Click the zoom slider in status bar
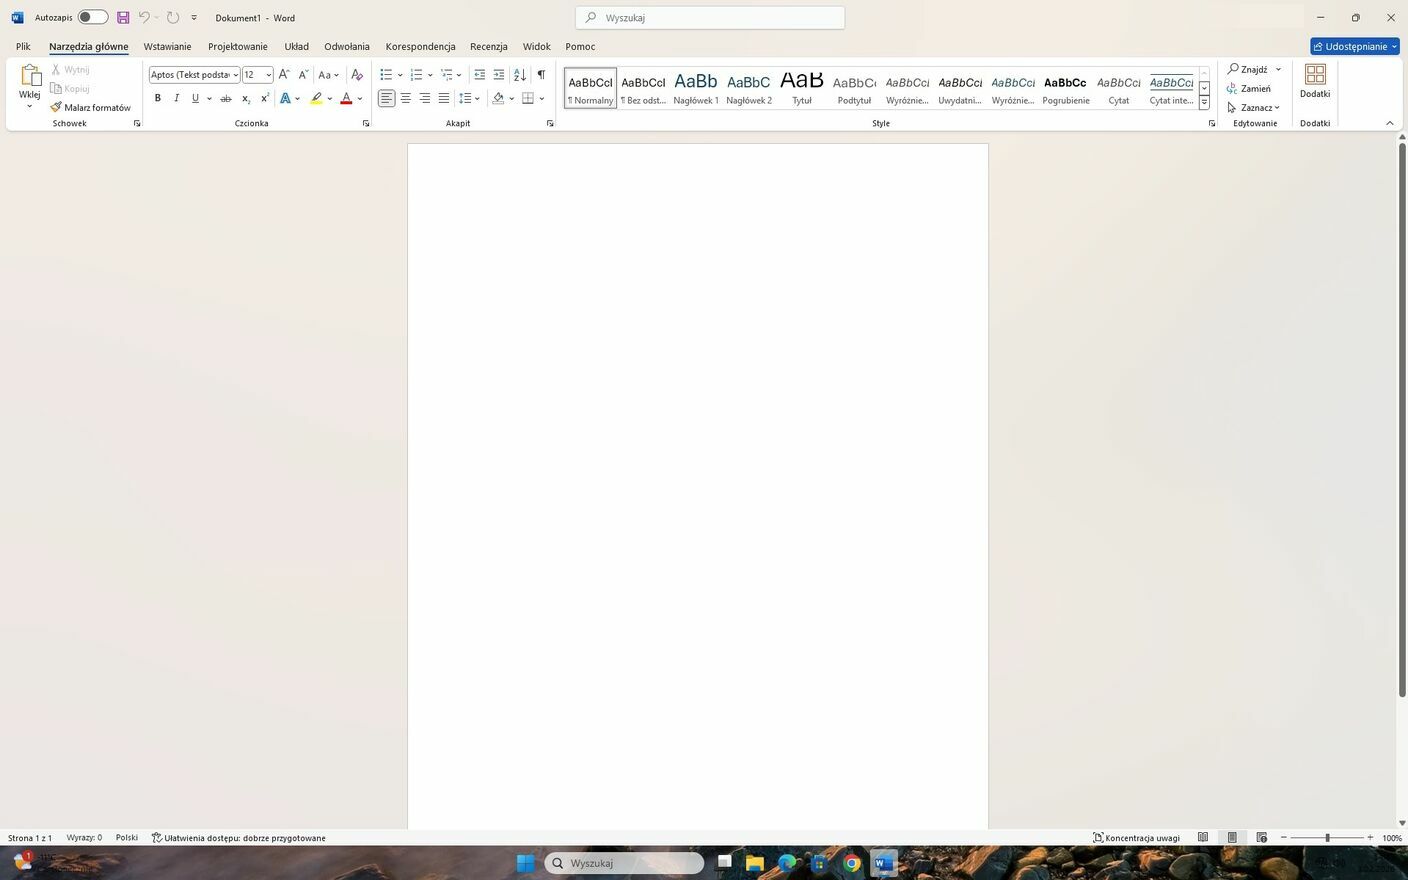1408x880 pixels. coord(1327,838)
